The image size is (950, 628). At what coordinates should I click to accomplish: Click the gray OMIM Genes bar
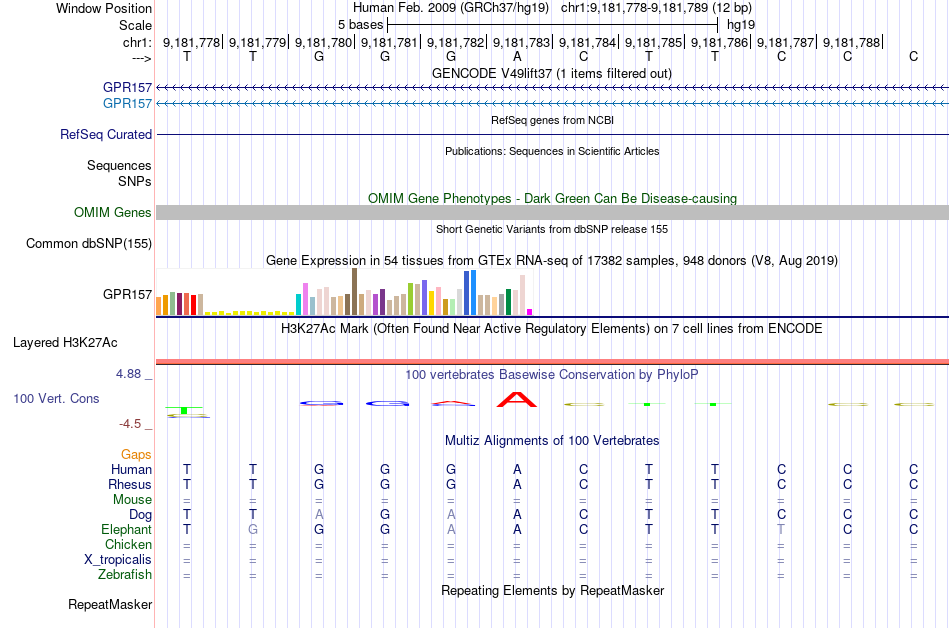coord(552,213)
